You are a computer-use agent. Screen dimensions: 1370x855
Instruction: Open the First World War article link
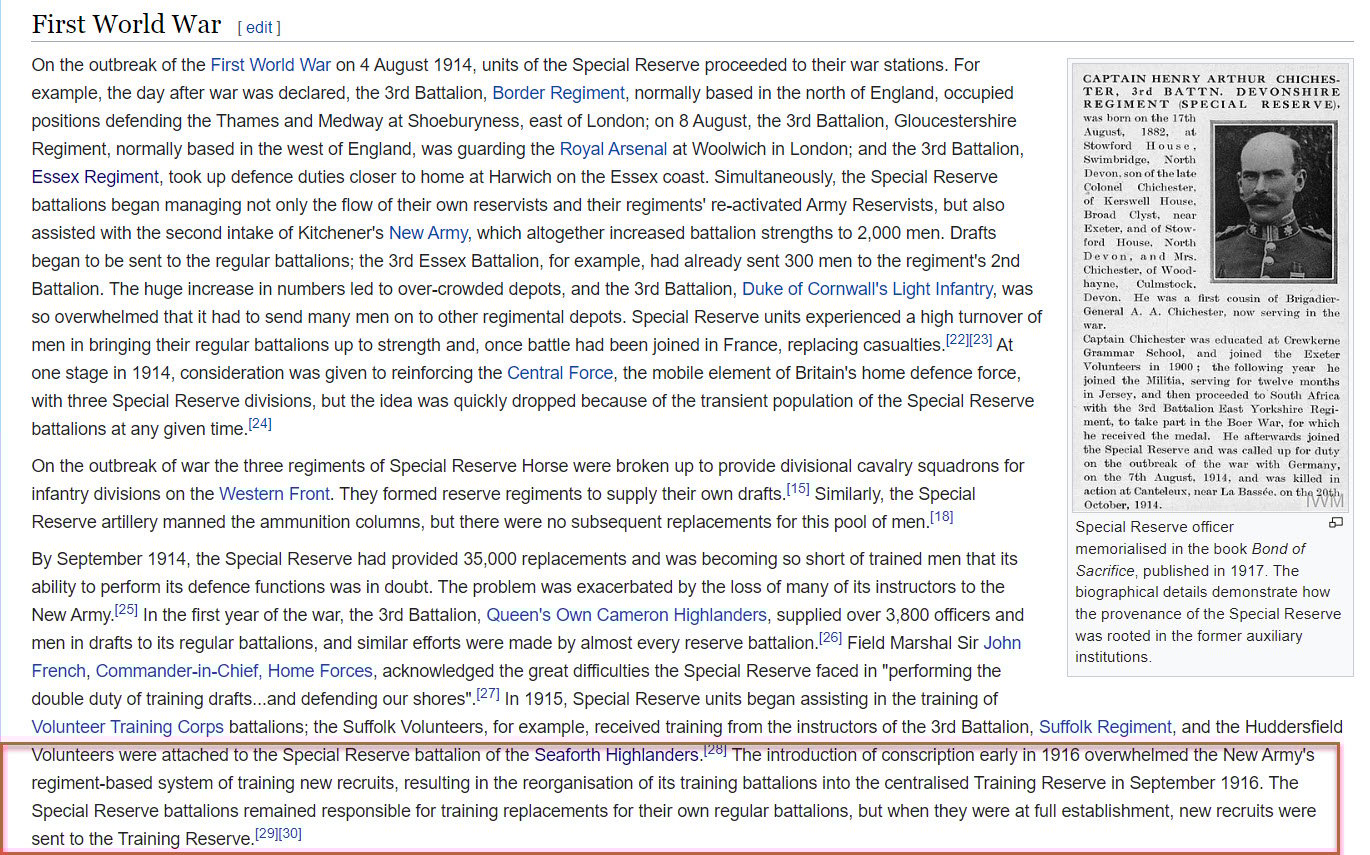pos(270,65)
